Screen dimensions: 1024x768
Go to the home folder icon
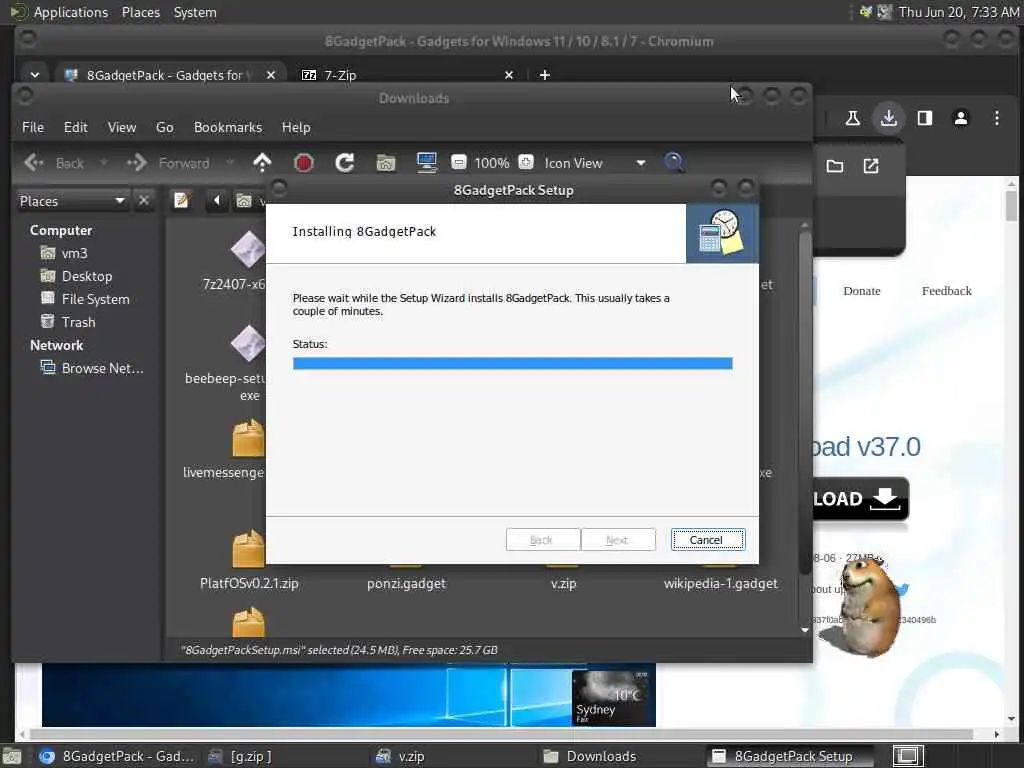pos(386,163)
